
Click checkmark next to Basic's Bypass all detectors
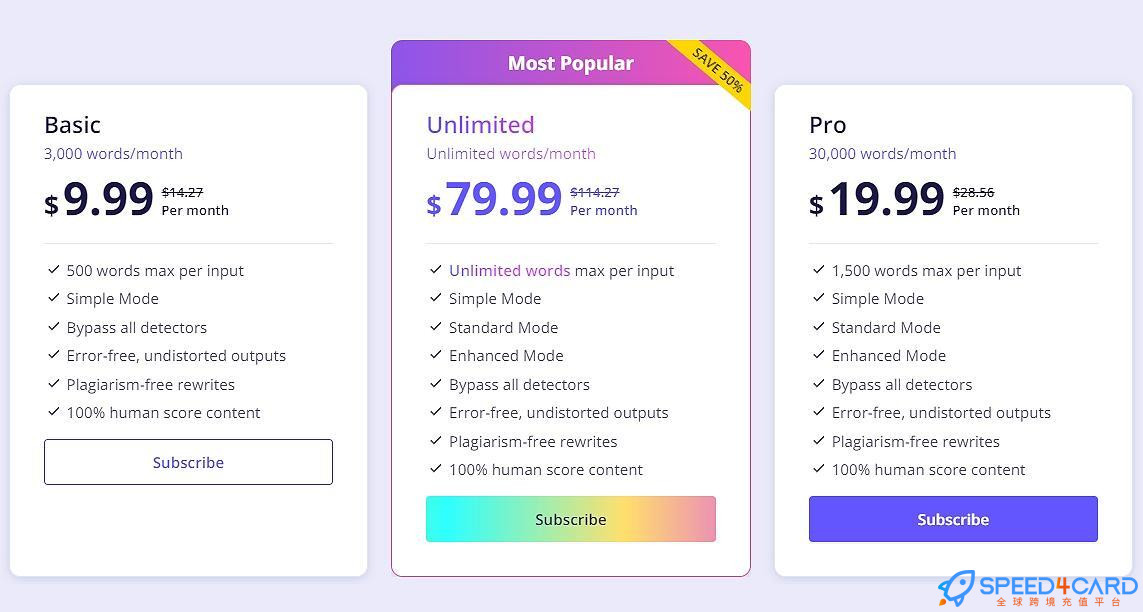pos(53,326)
